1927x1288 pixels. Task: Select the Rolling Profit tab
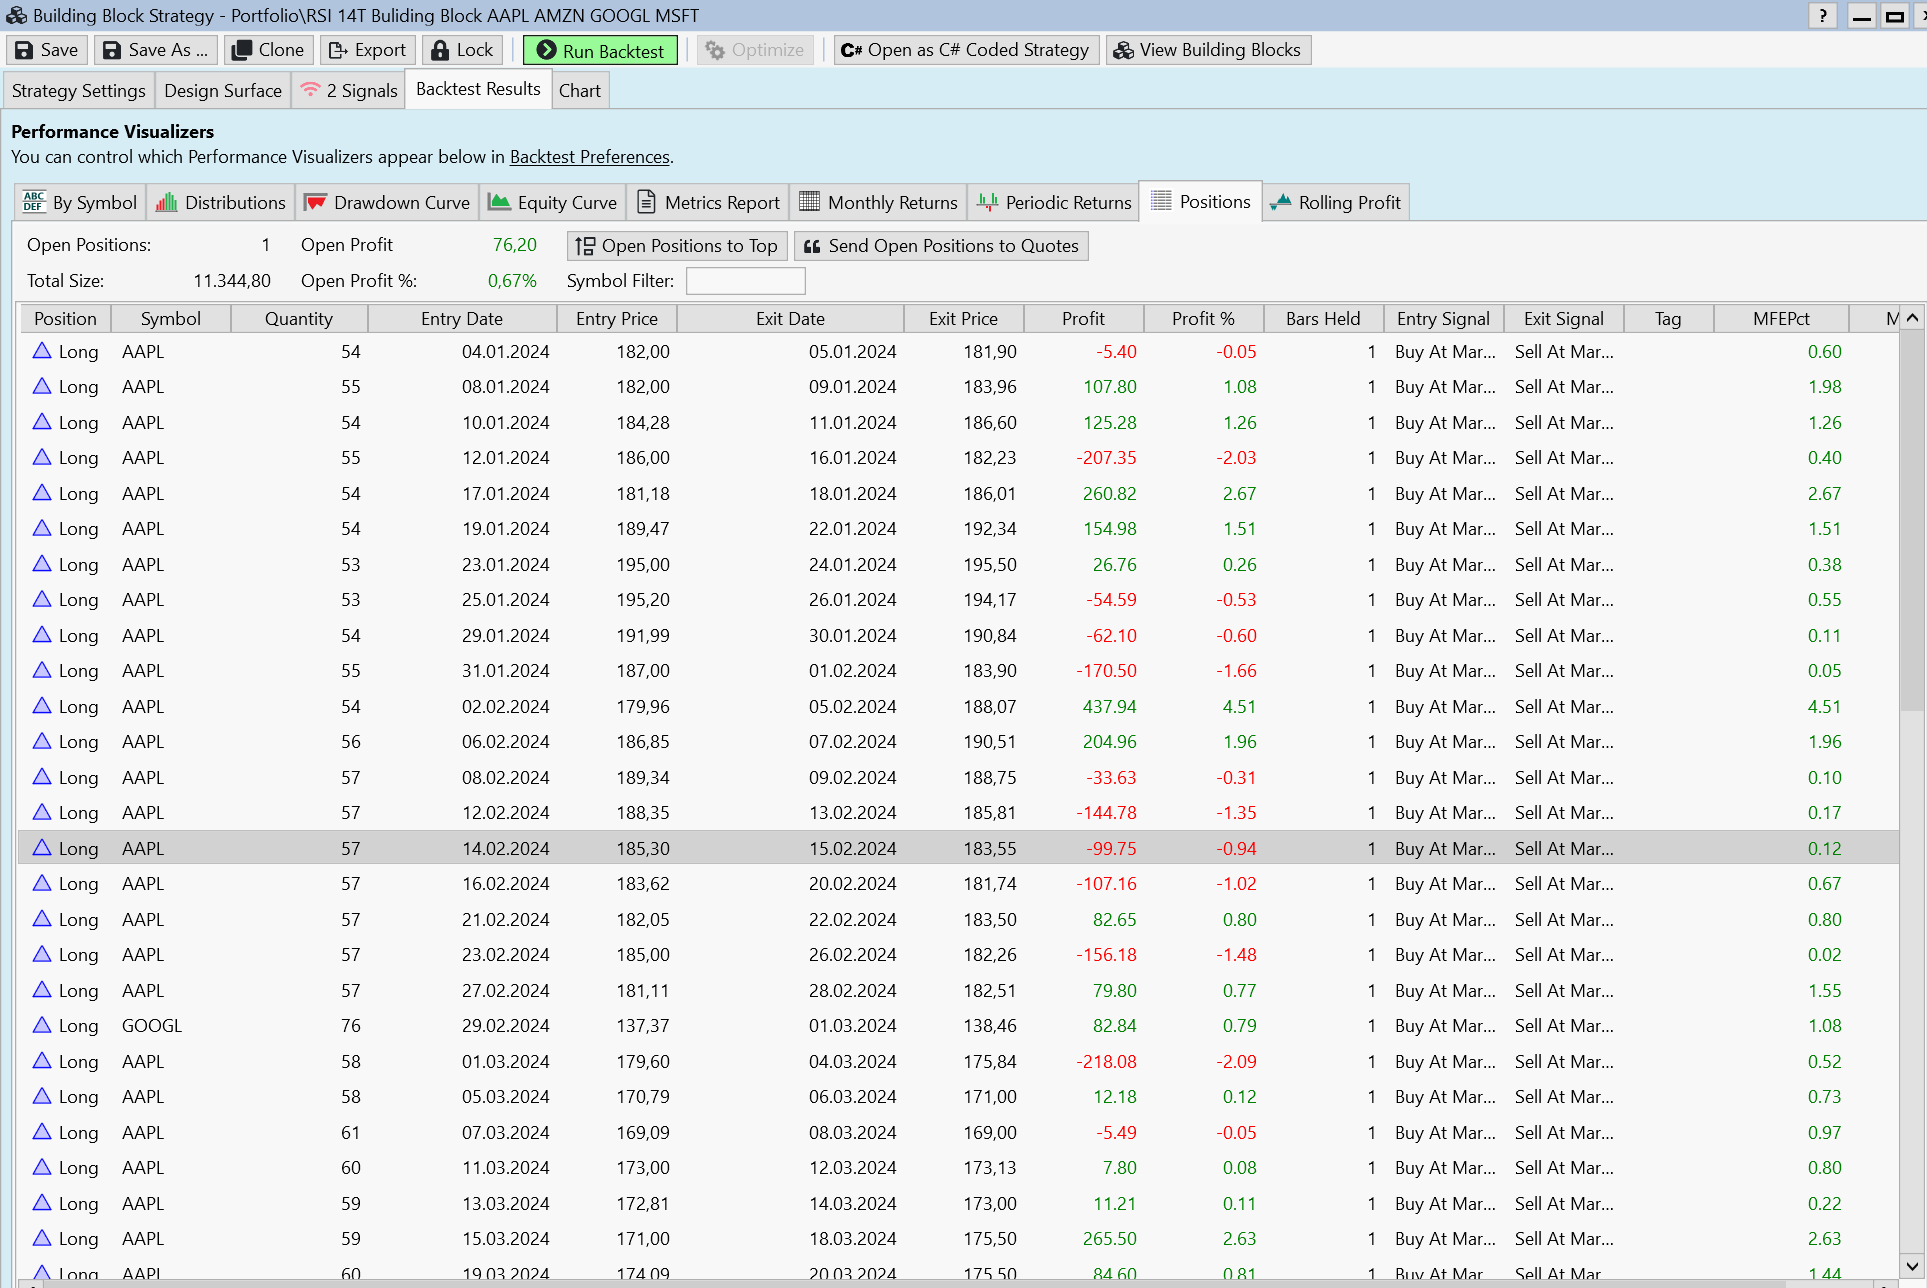1335,202
